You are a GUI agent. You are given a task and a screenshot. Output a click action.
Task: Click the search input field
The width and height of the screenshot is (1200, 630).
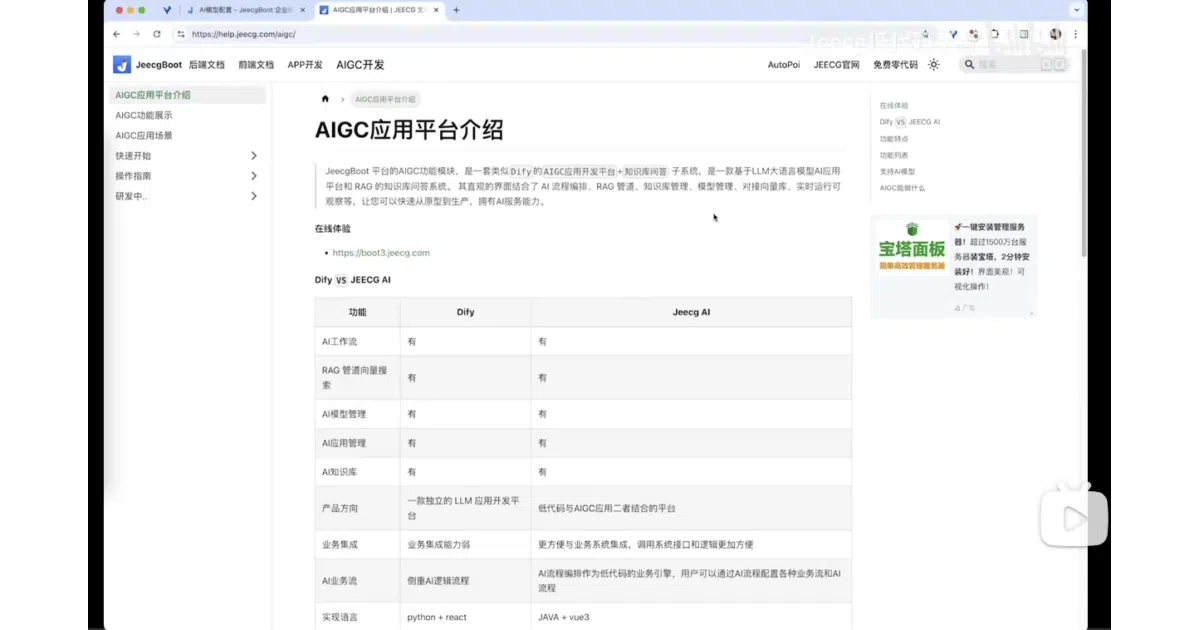[x=1014, y=64]
